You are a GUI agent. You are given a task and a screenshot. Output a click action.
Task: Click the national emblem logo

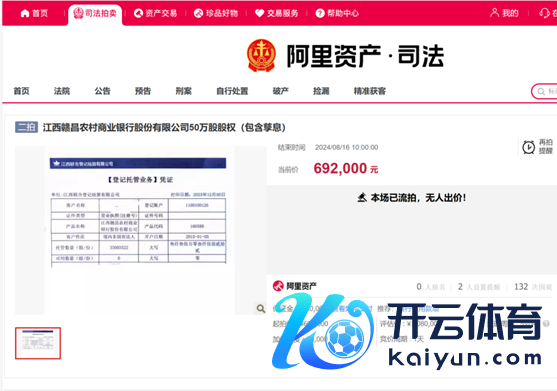tap(261, 55)
